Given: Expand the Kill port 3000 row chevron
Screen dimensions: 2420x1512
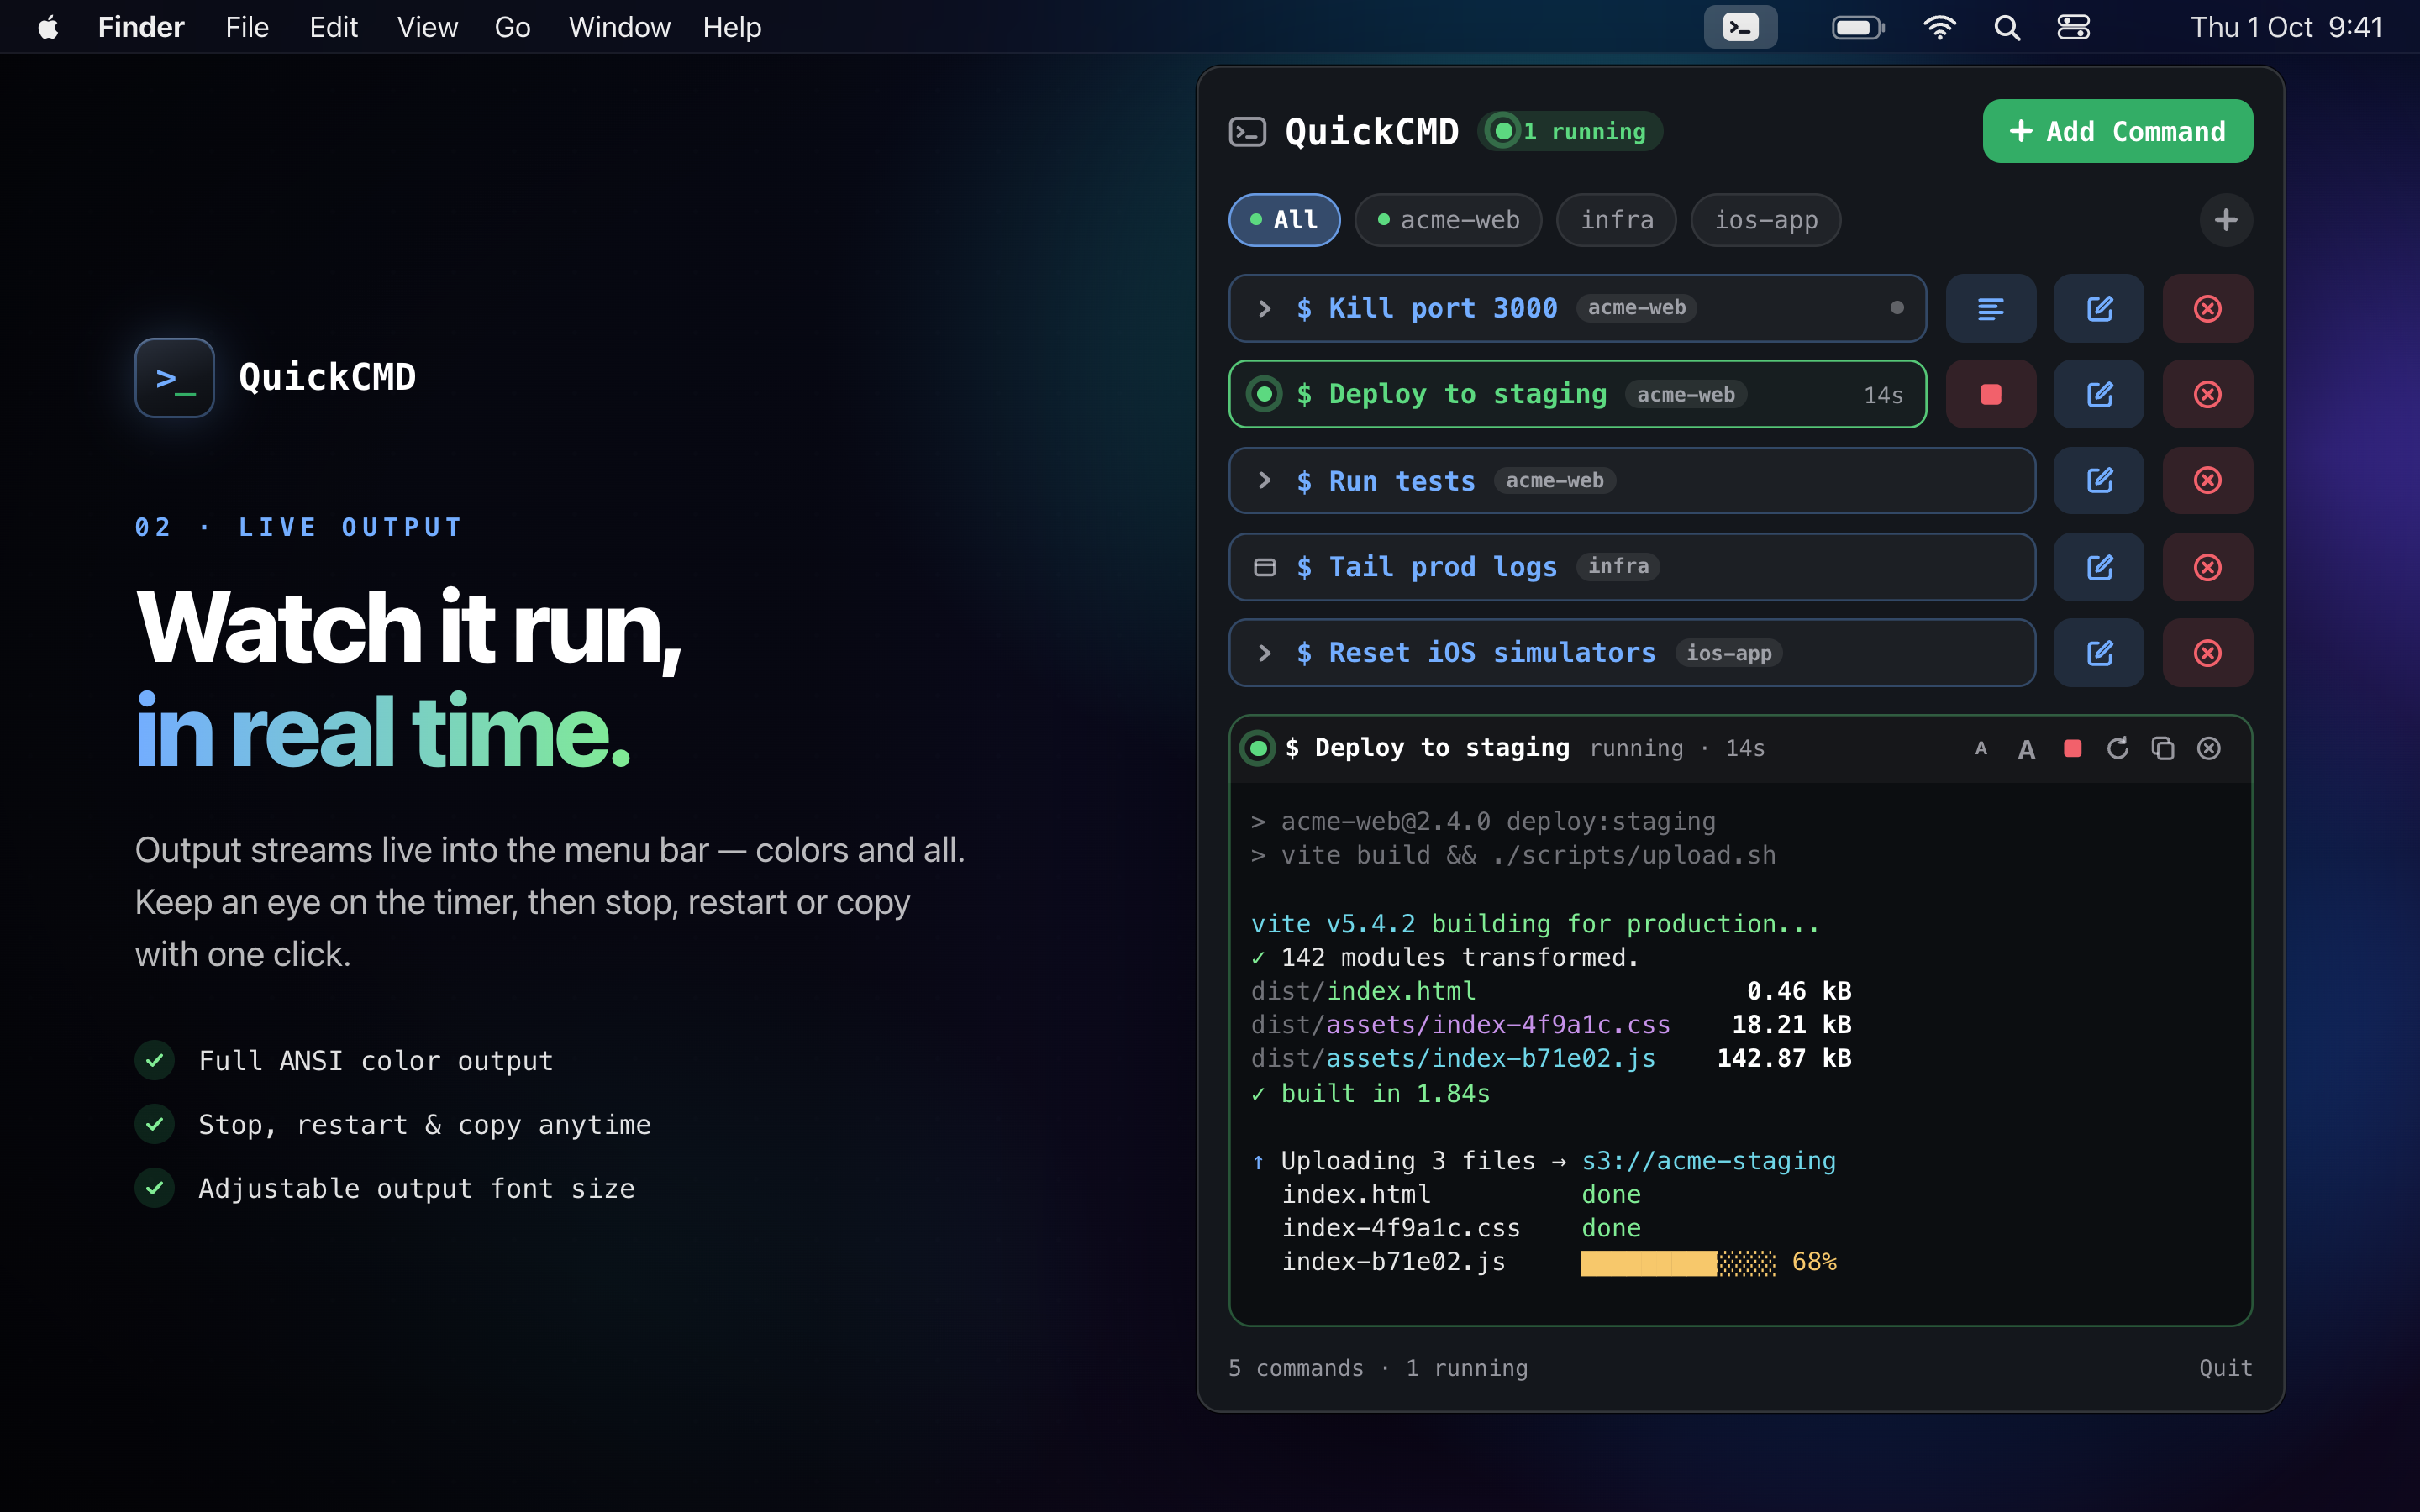Looking at the screenshot, I should (x=1264, y=308).
